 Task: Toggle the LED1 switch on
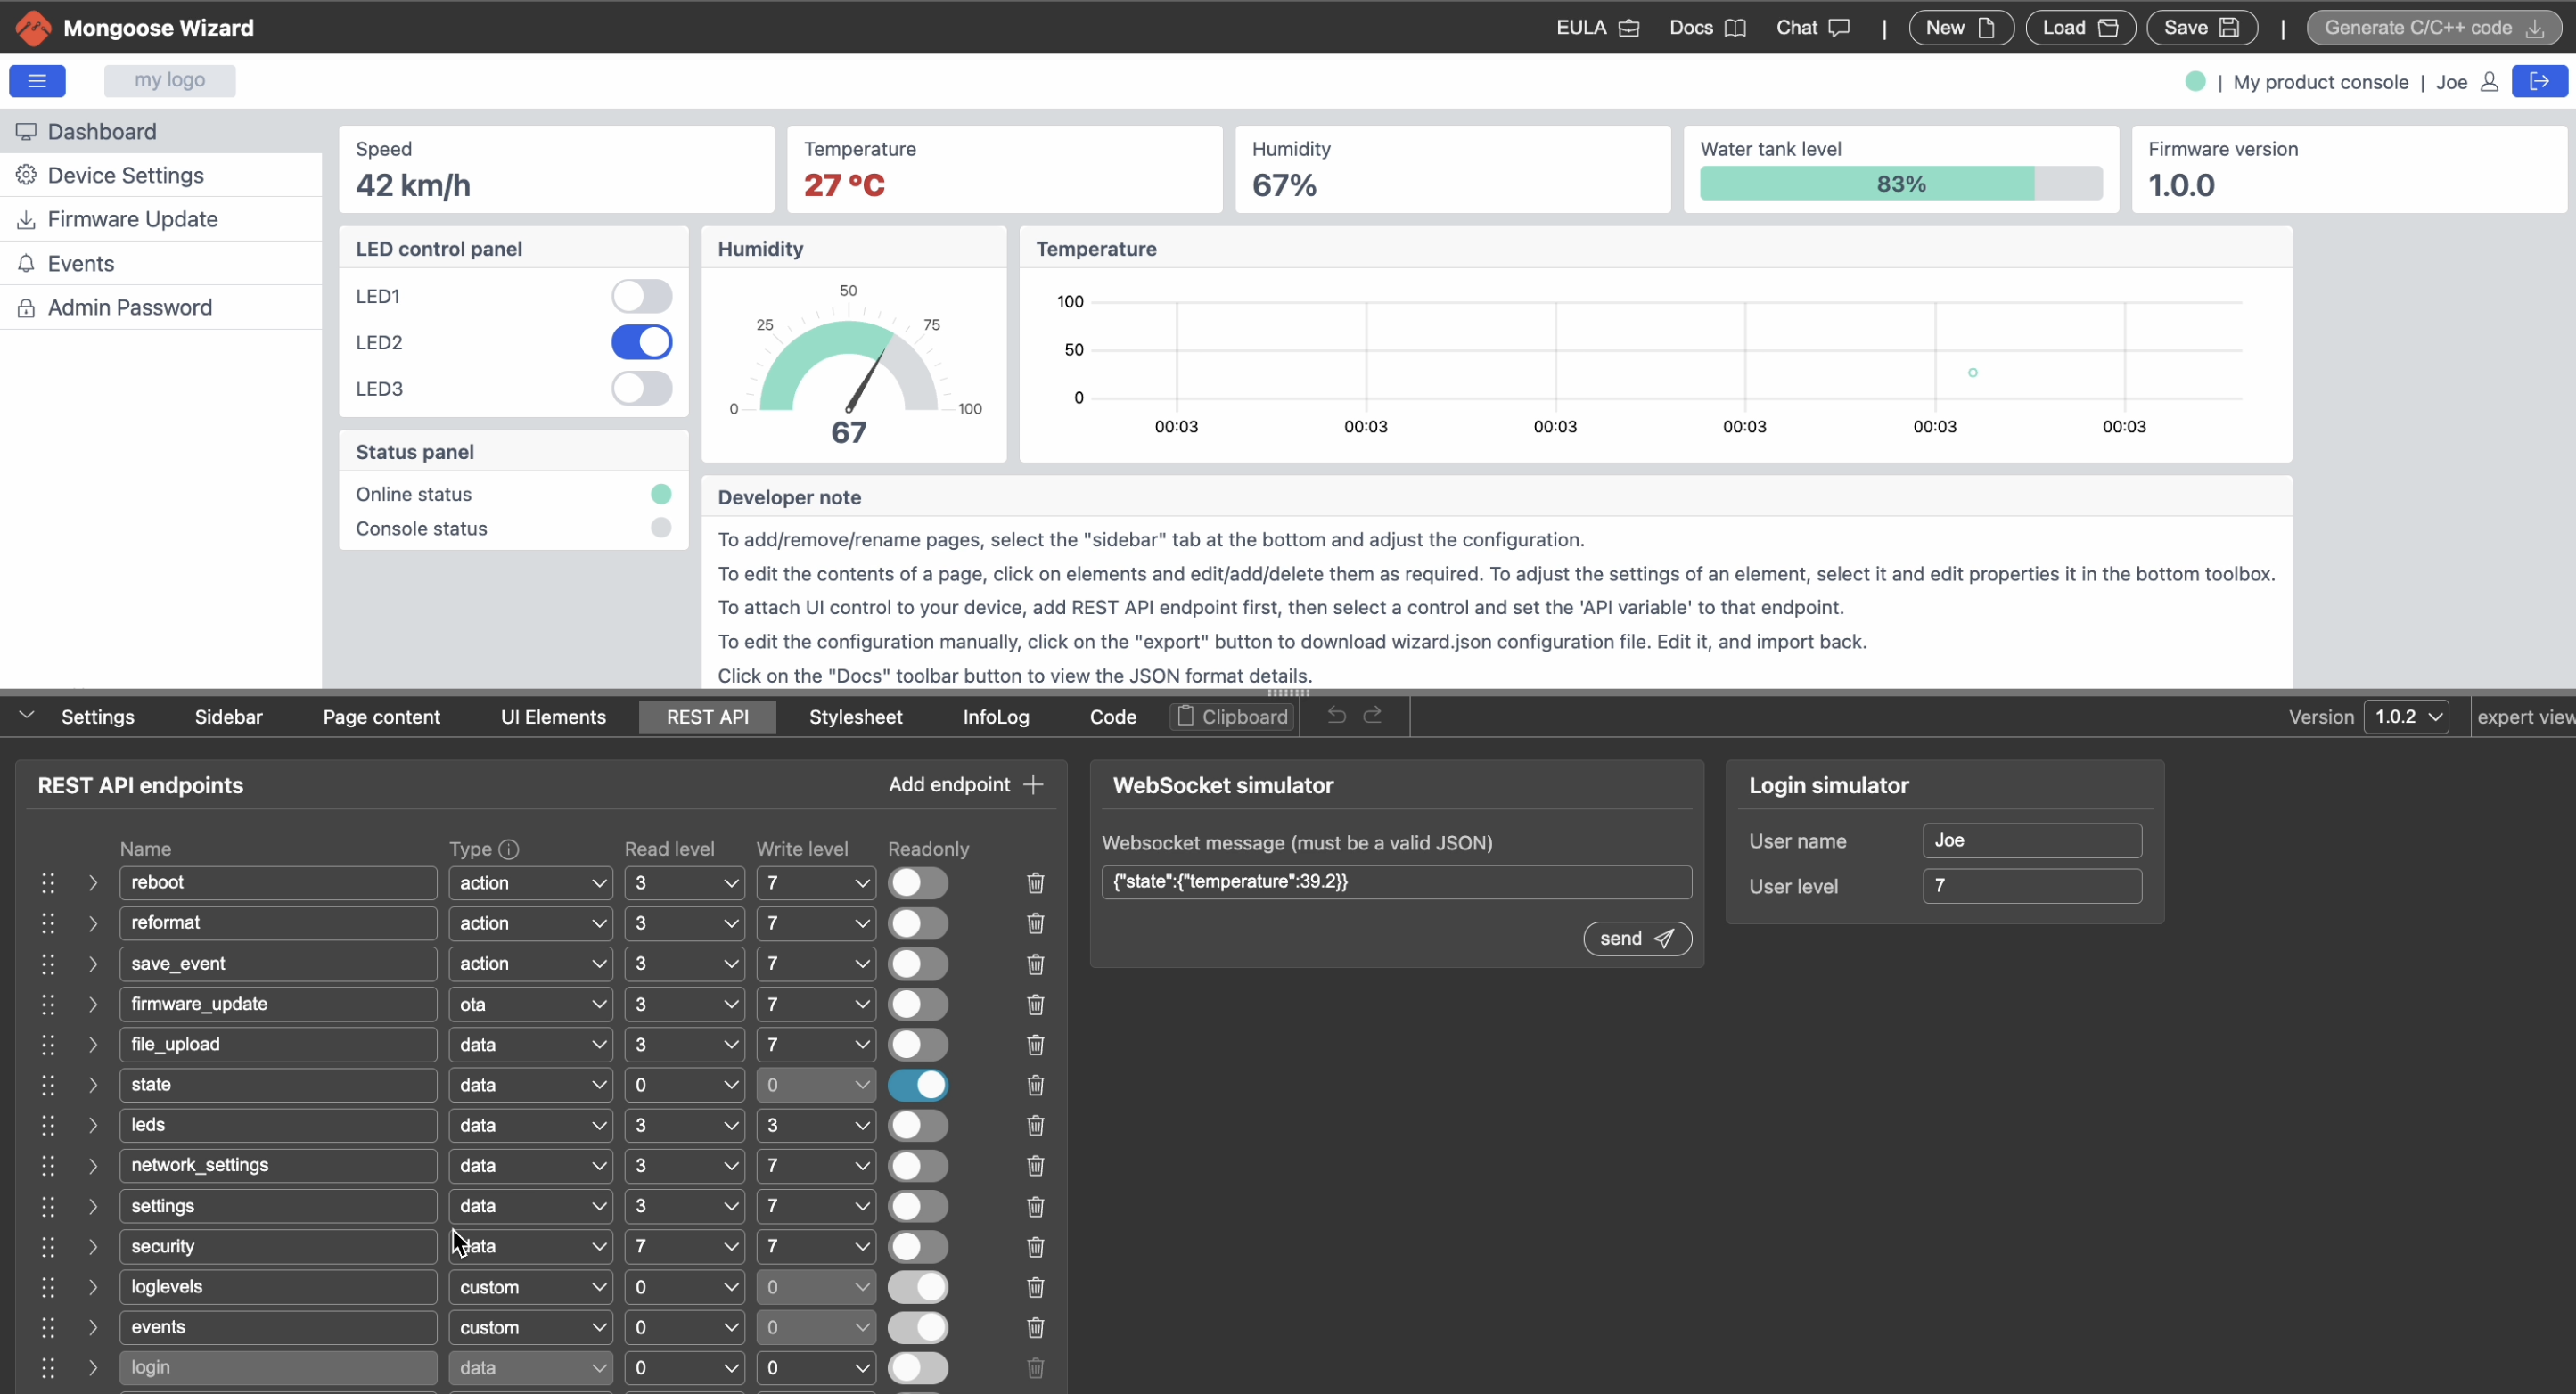click(641, 296)
